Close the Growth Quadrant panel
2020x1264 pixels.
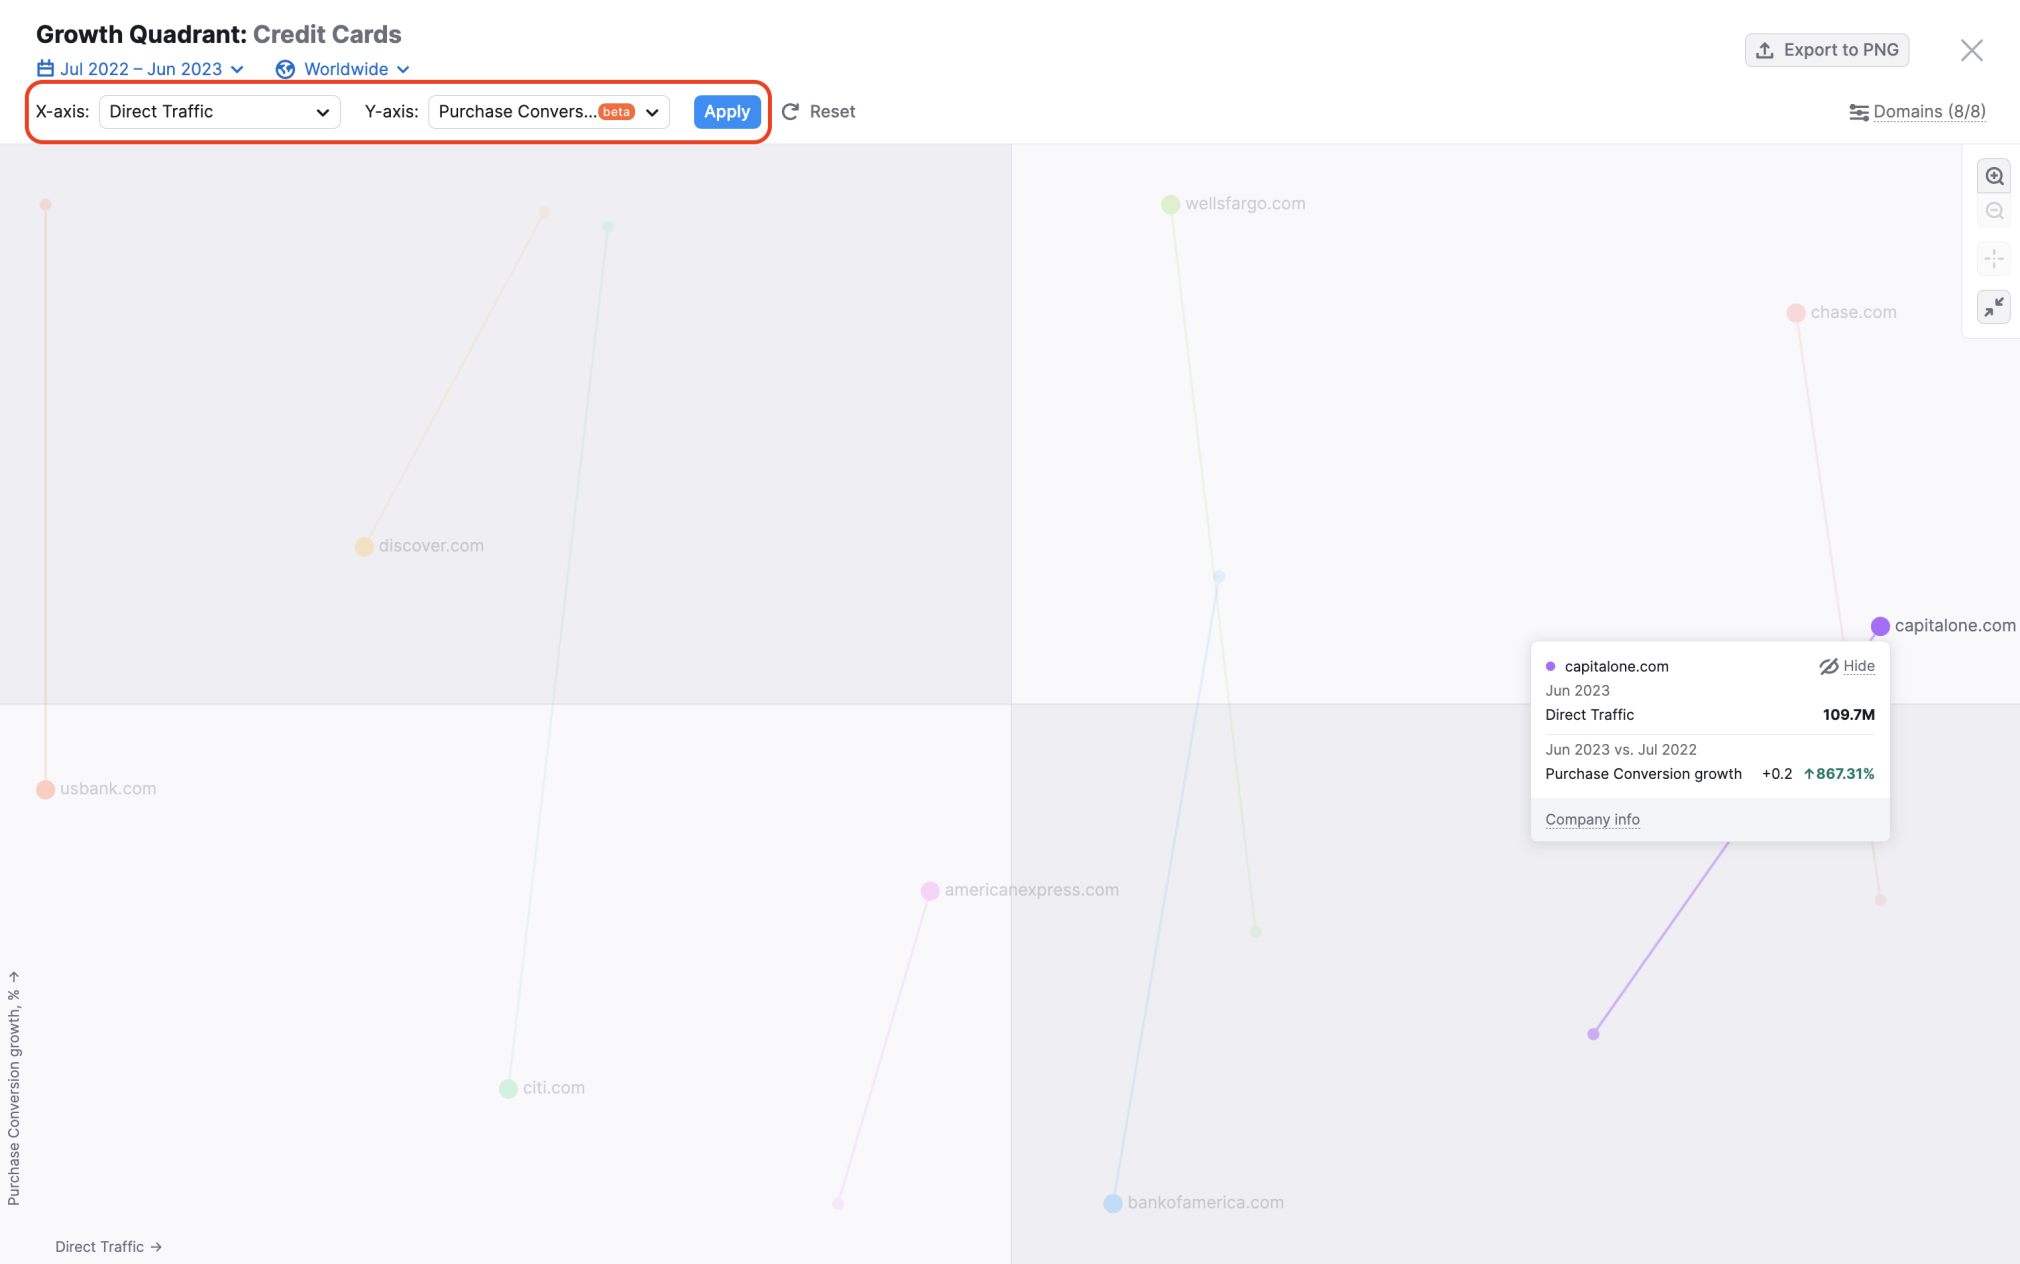pos(1971,50)
